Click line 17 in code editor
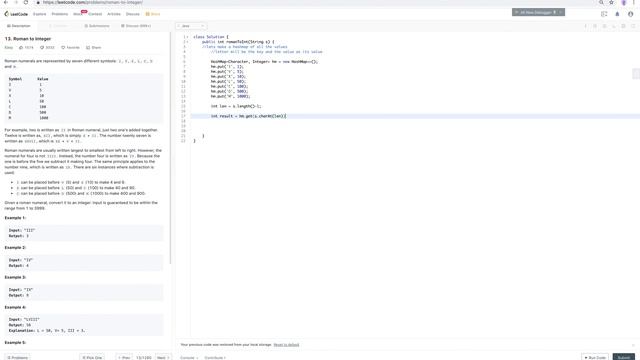This screenshot has height=360, width=640. [x=415, y=116]
